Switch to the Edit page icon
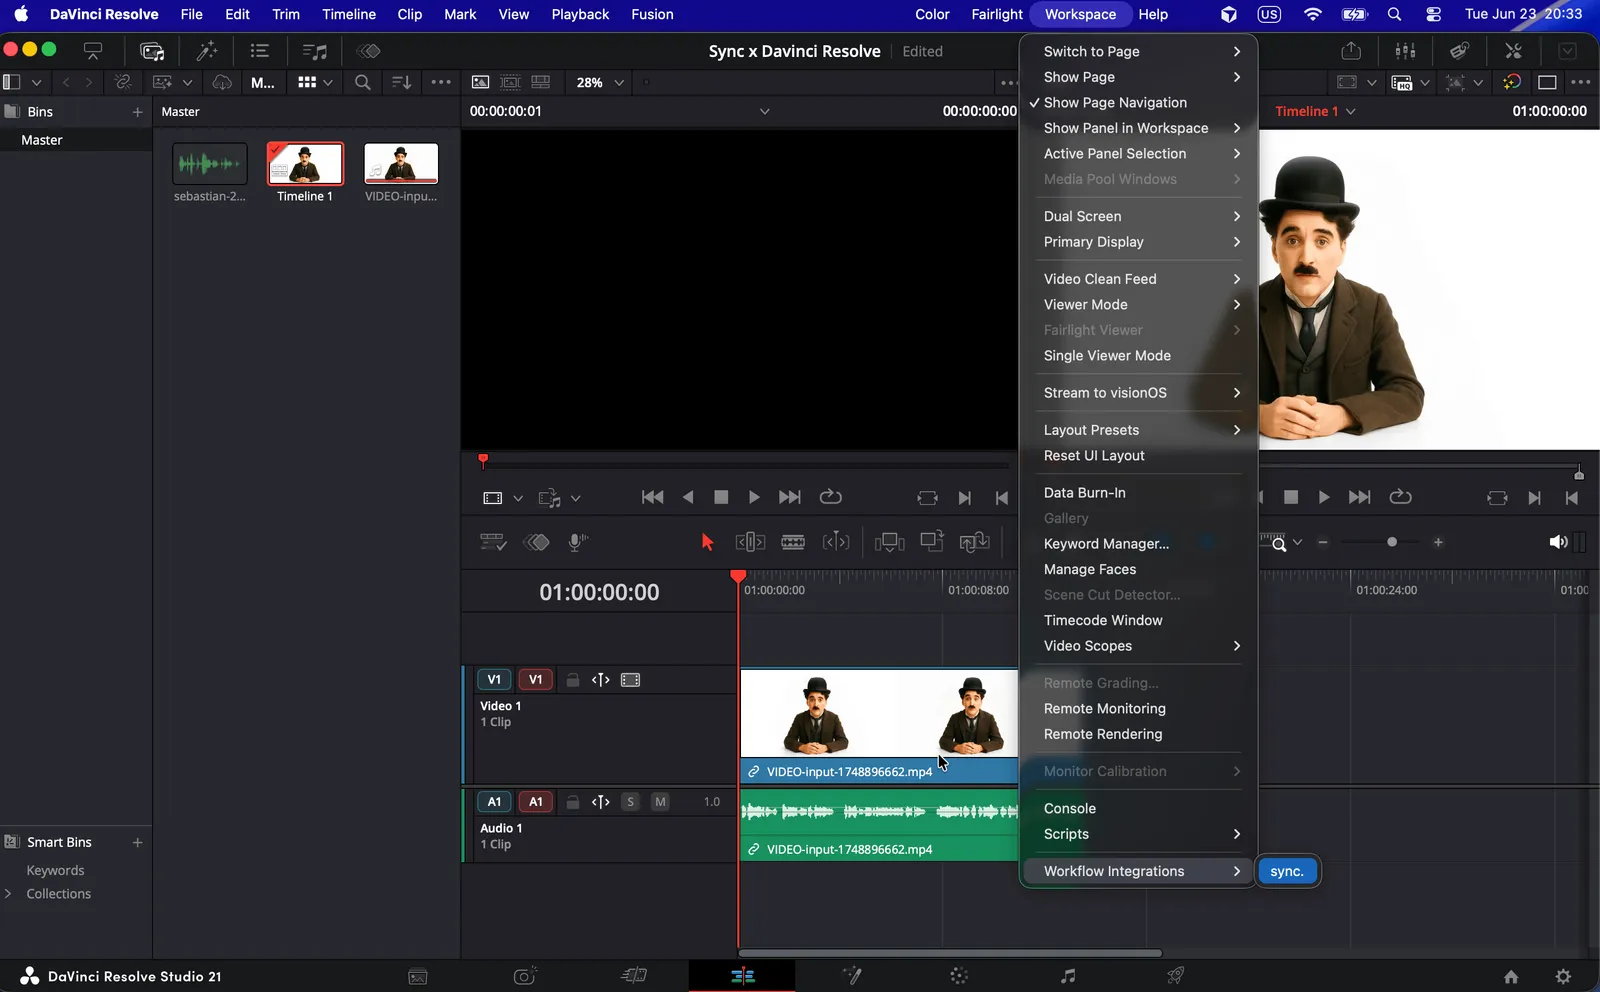 pos(743,976)
